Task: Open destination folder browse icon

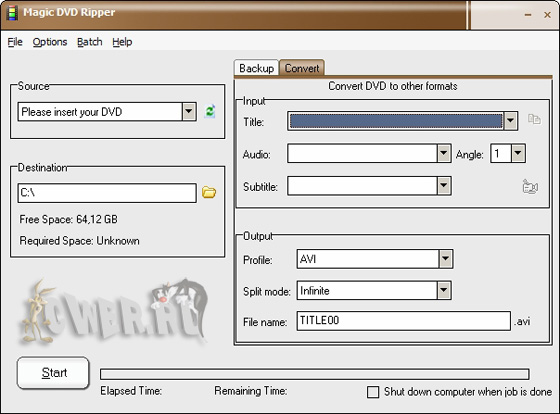Action: click(x=209, y=192)
